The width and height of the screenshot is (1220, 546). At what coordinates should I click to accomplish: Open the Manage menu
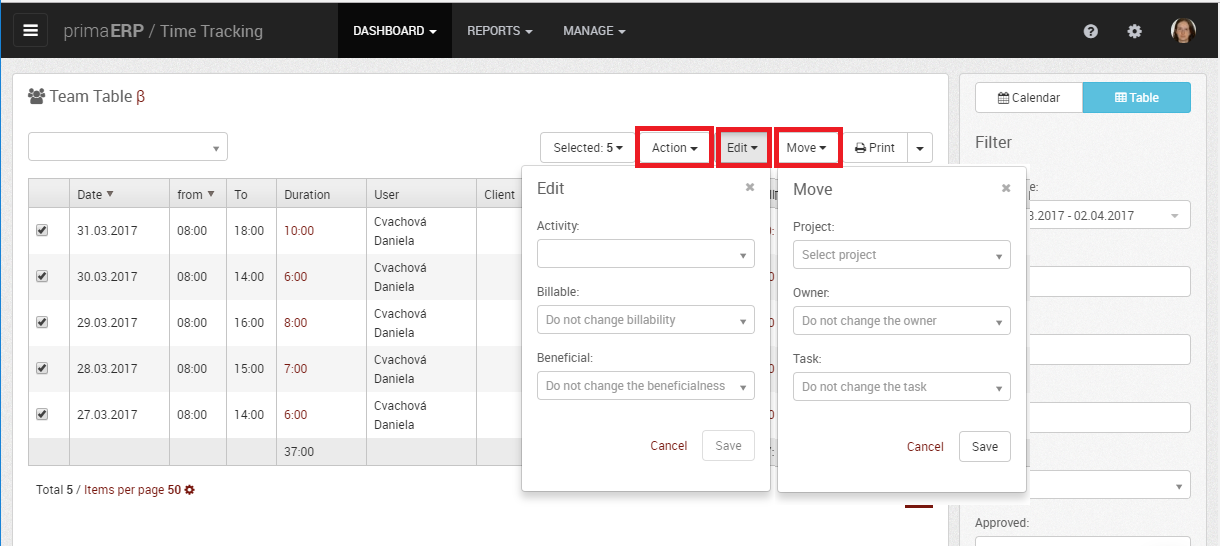(x=594, y=31)
